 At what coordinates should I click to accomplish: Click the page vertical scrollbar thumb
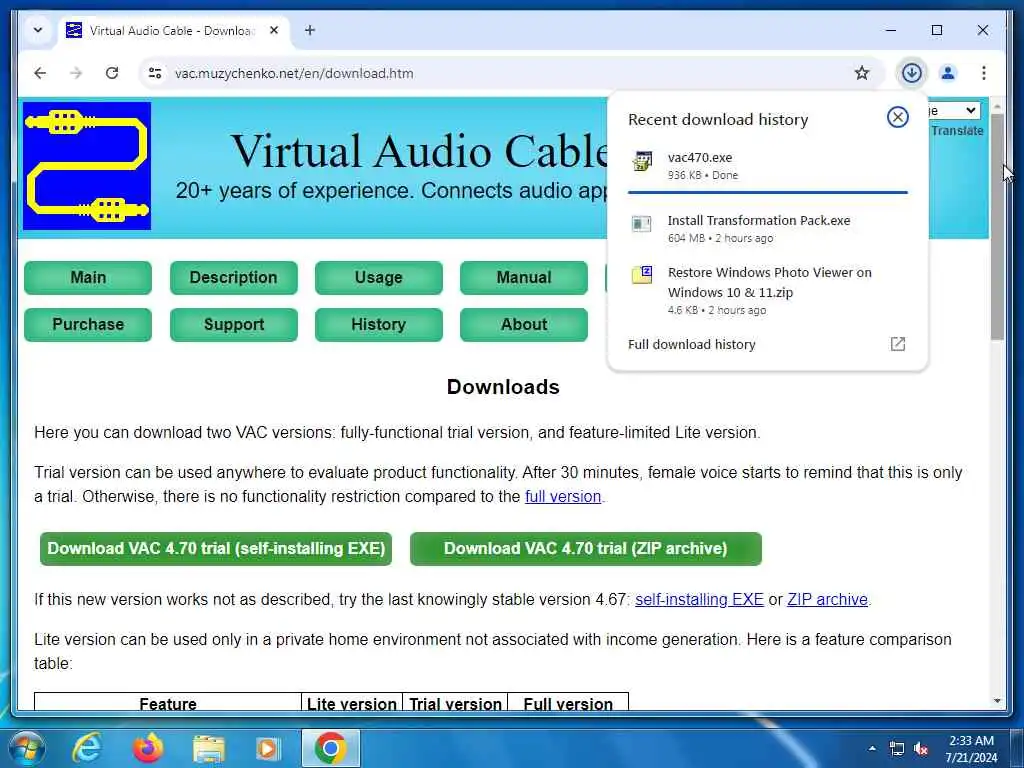[x=997, y=226]
